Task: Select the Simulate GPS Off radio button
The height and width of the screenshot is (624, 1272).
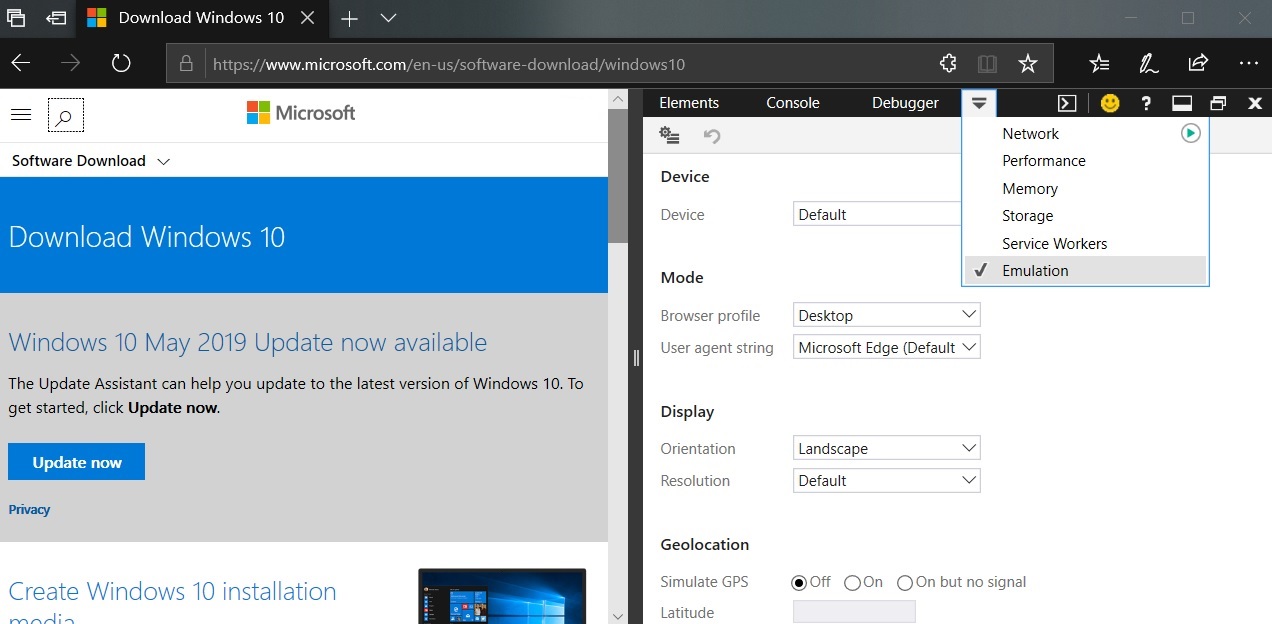Action: (799, 582)
